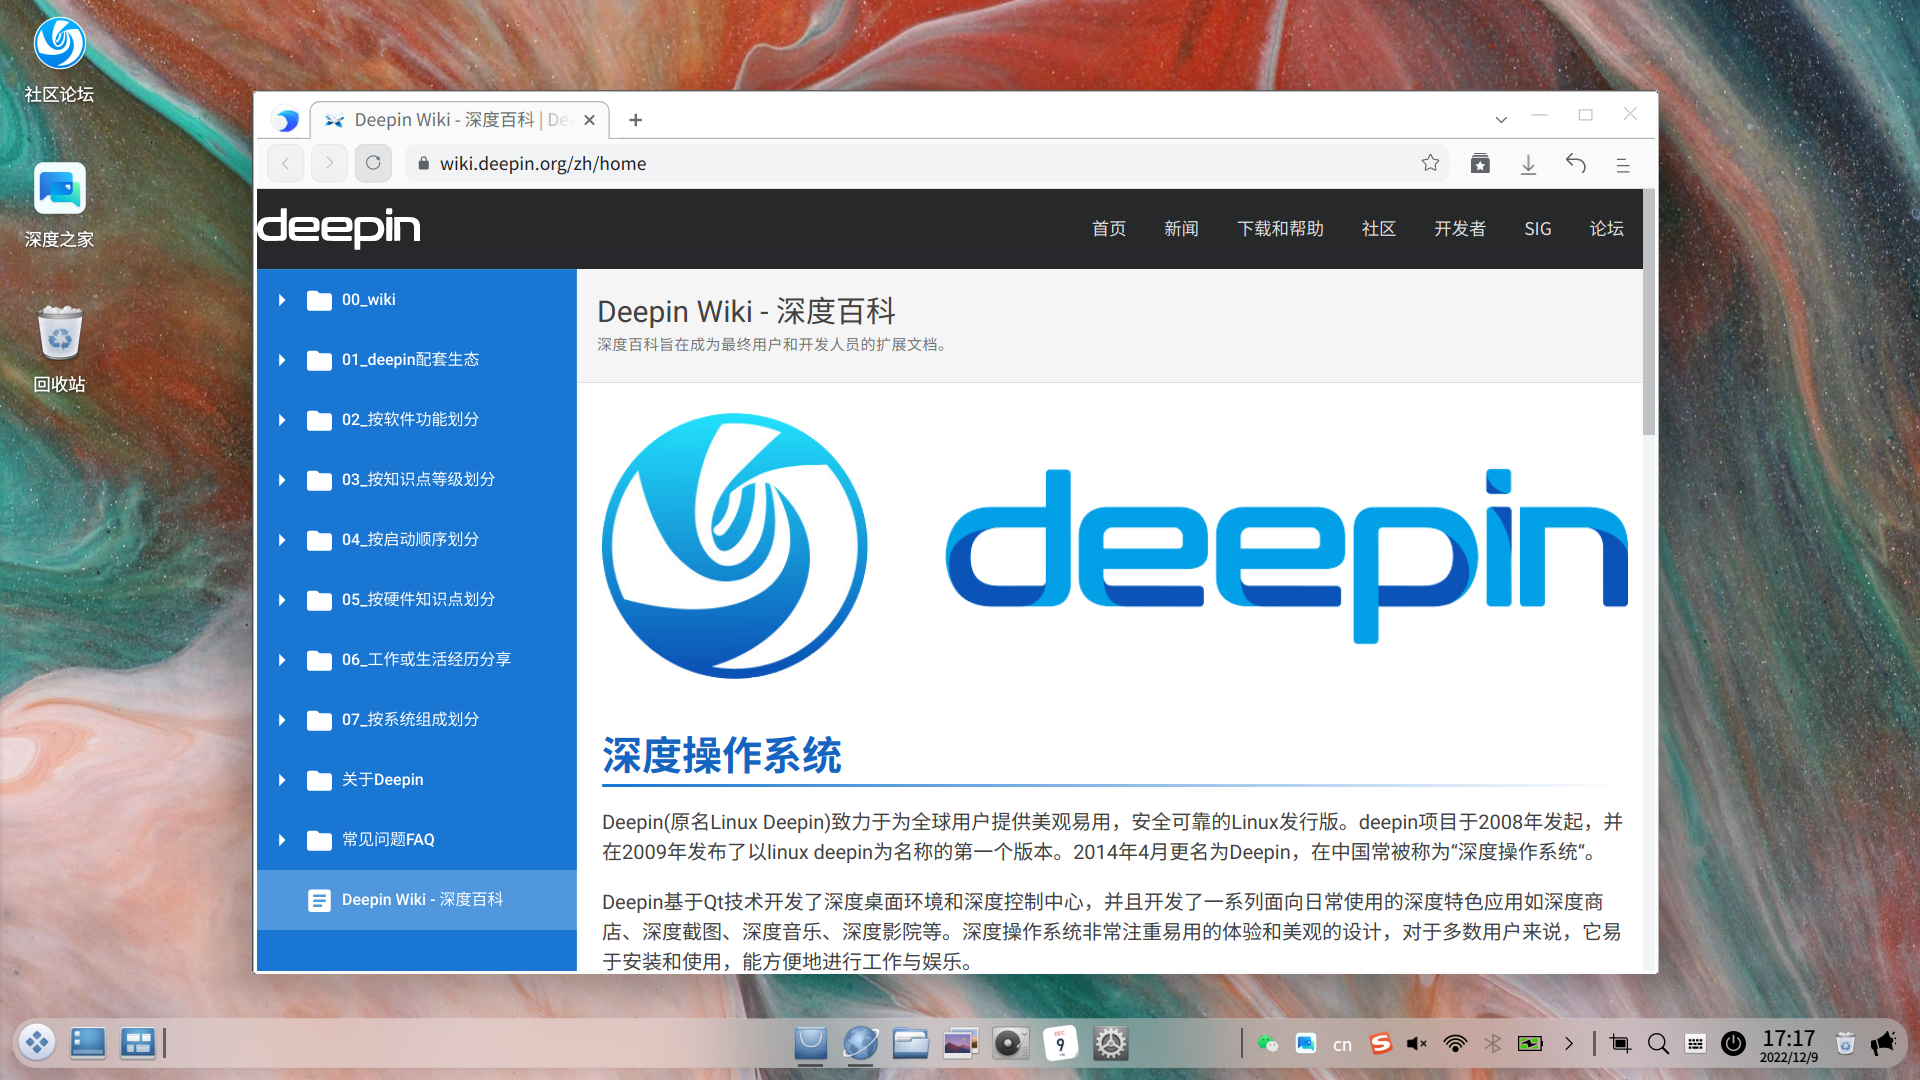Open the 回收站 desktop icon
Viewport: 1920px width, 1080px height.
coord(59,350)
